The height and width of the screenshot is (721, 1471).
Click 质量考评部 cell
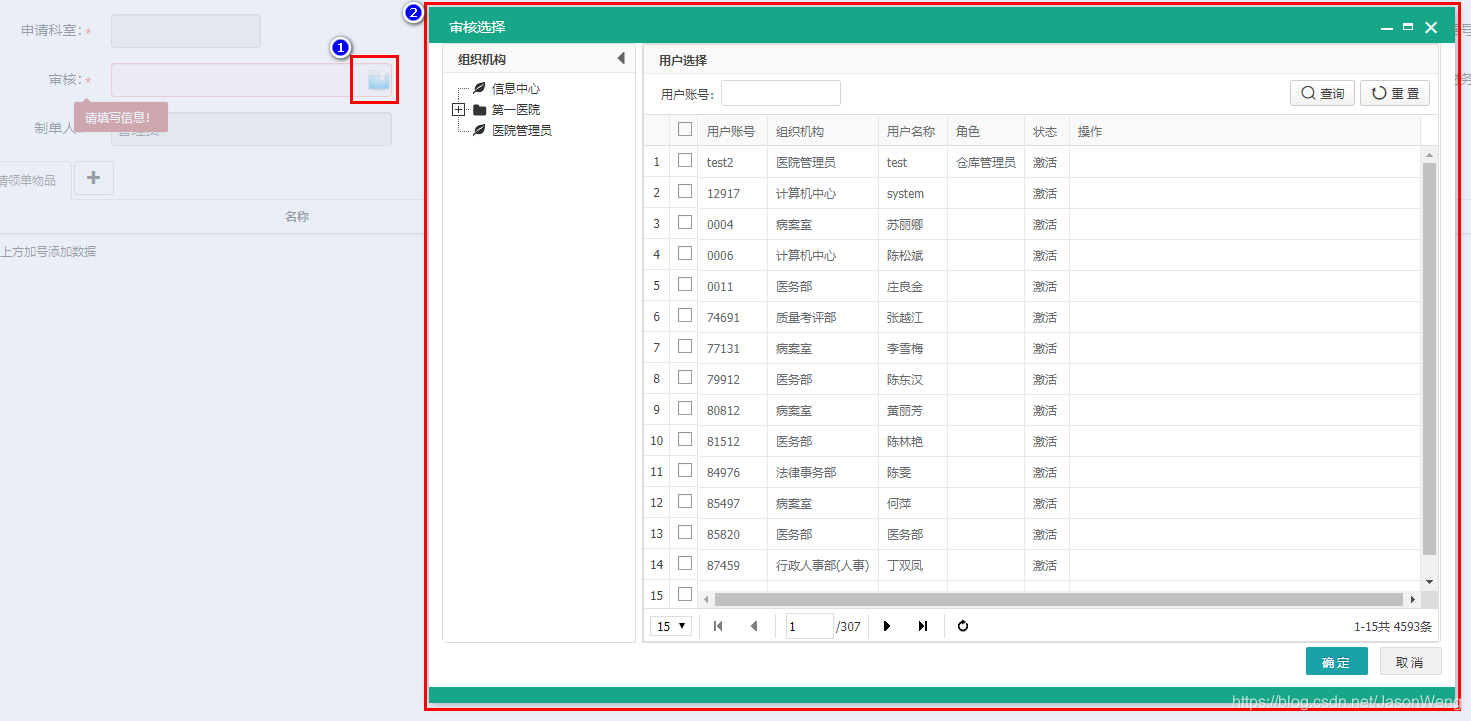coord(806,317)
